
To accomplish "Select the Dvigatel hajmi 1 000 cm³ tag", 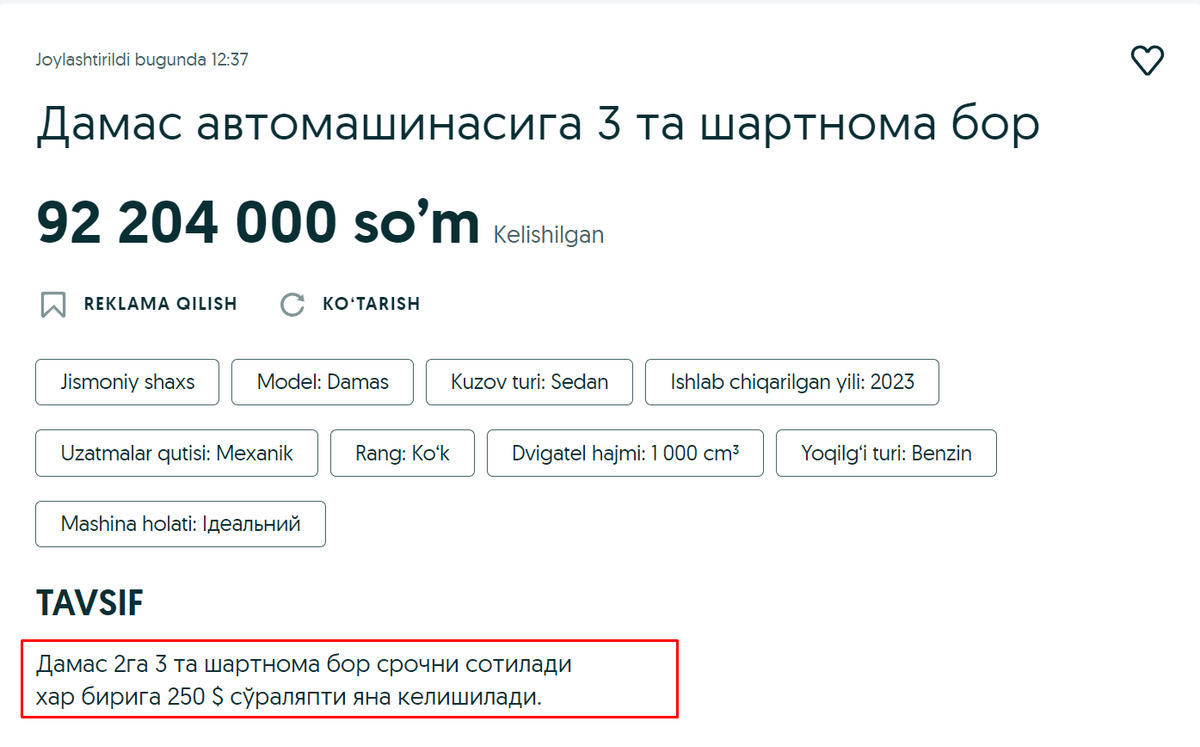I will tap(625, 453).
